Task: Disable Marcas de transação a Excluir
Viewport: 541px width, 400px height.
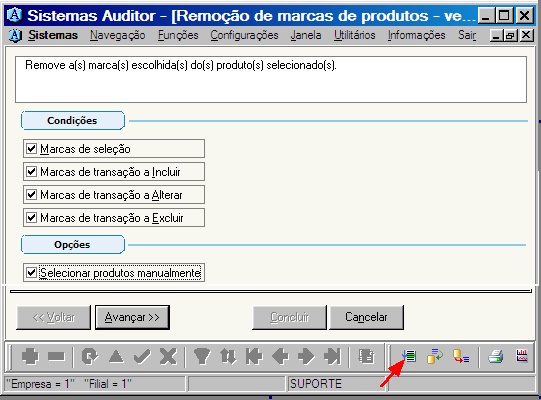Action: click(31, 218)
